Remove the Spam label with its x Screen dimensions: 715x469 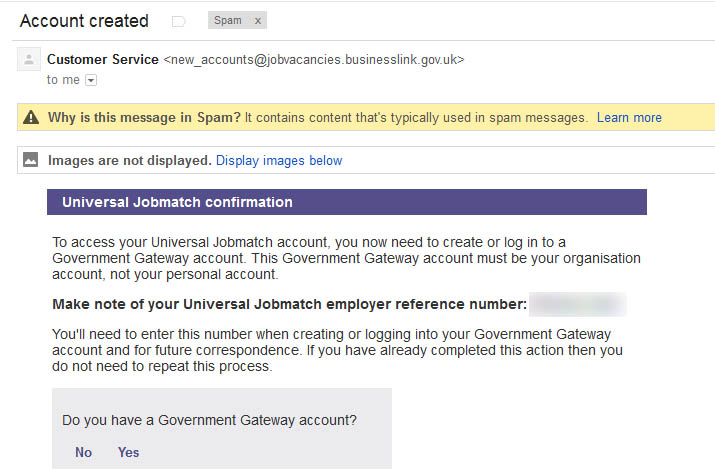coord(257,21)
